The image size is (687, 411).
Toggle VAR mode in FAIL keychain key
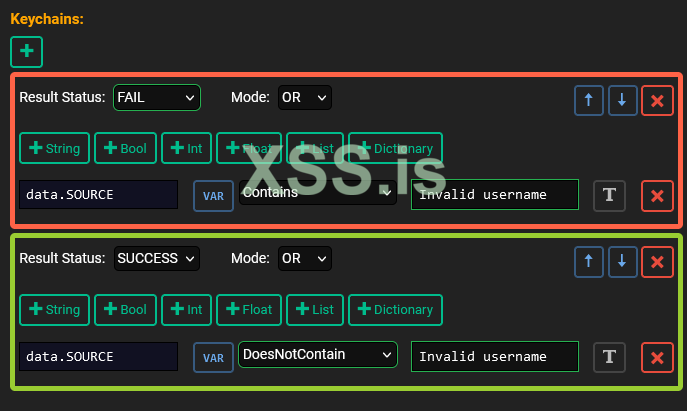click(213, 196)
